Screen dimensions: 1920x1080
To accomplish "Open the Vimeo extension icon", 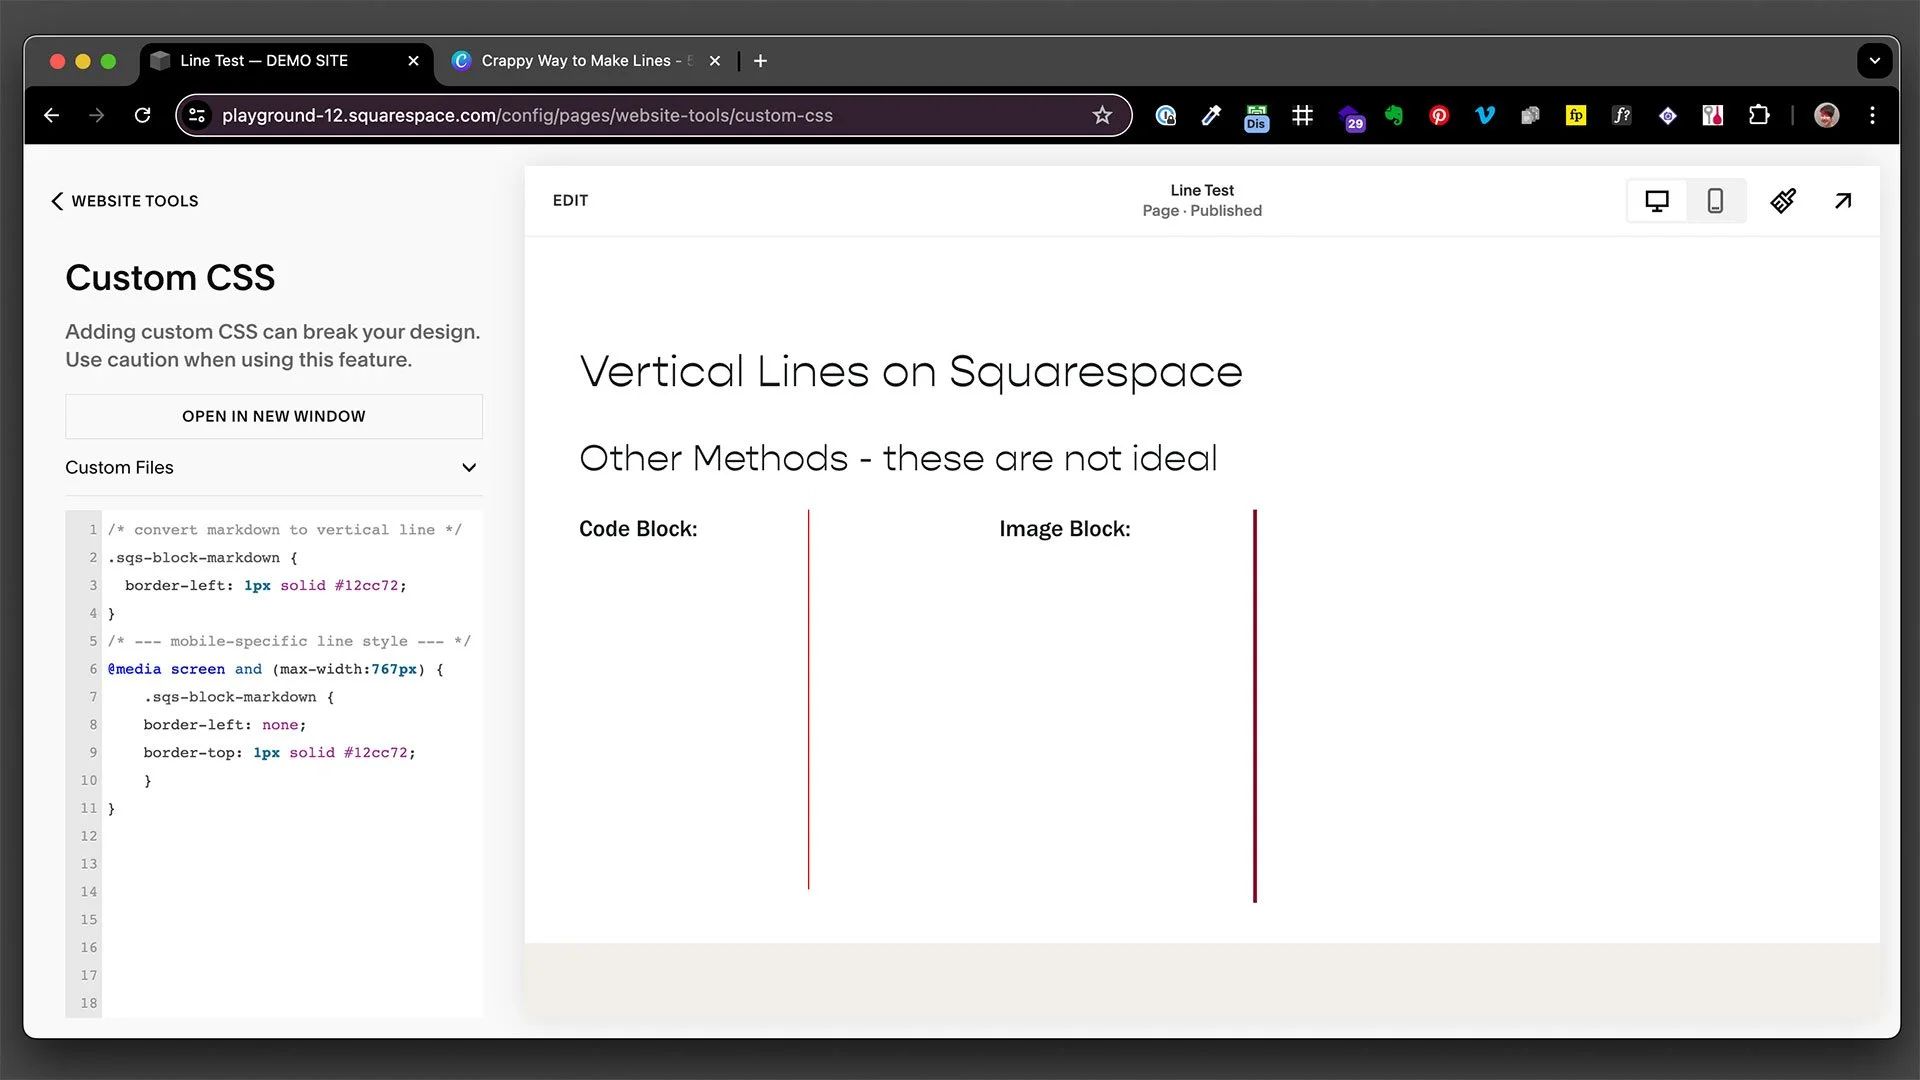I will (1485, 115).
